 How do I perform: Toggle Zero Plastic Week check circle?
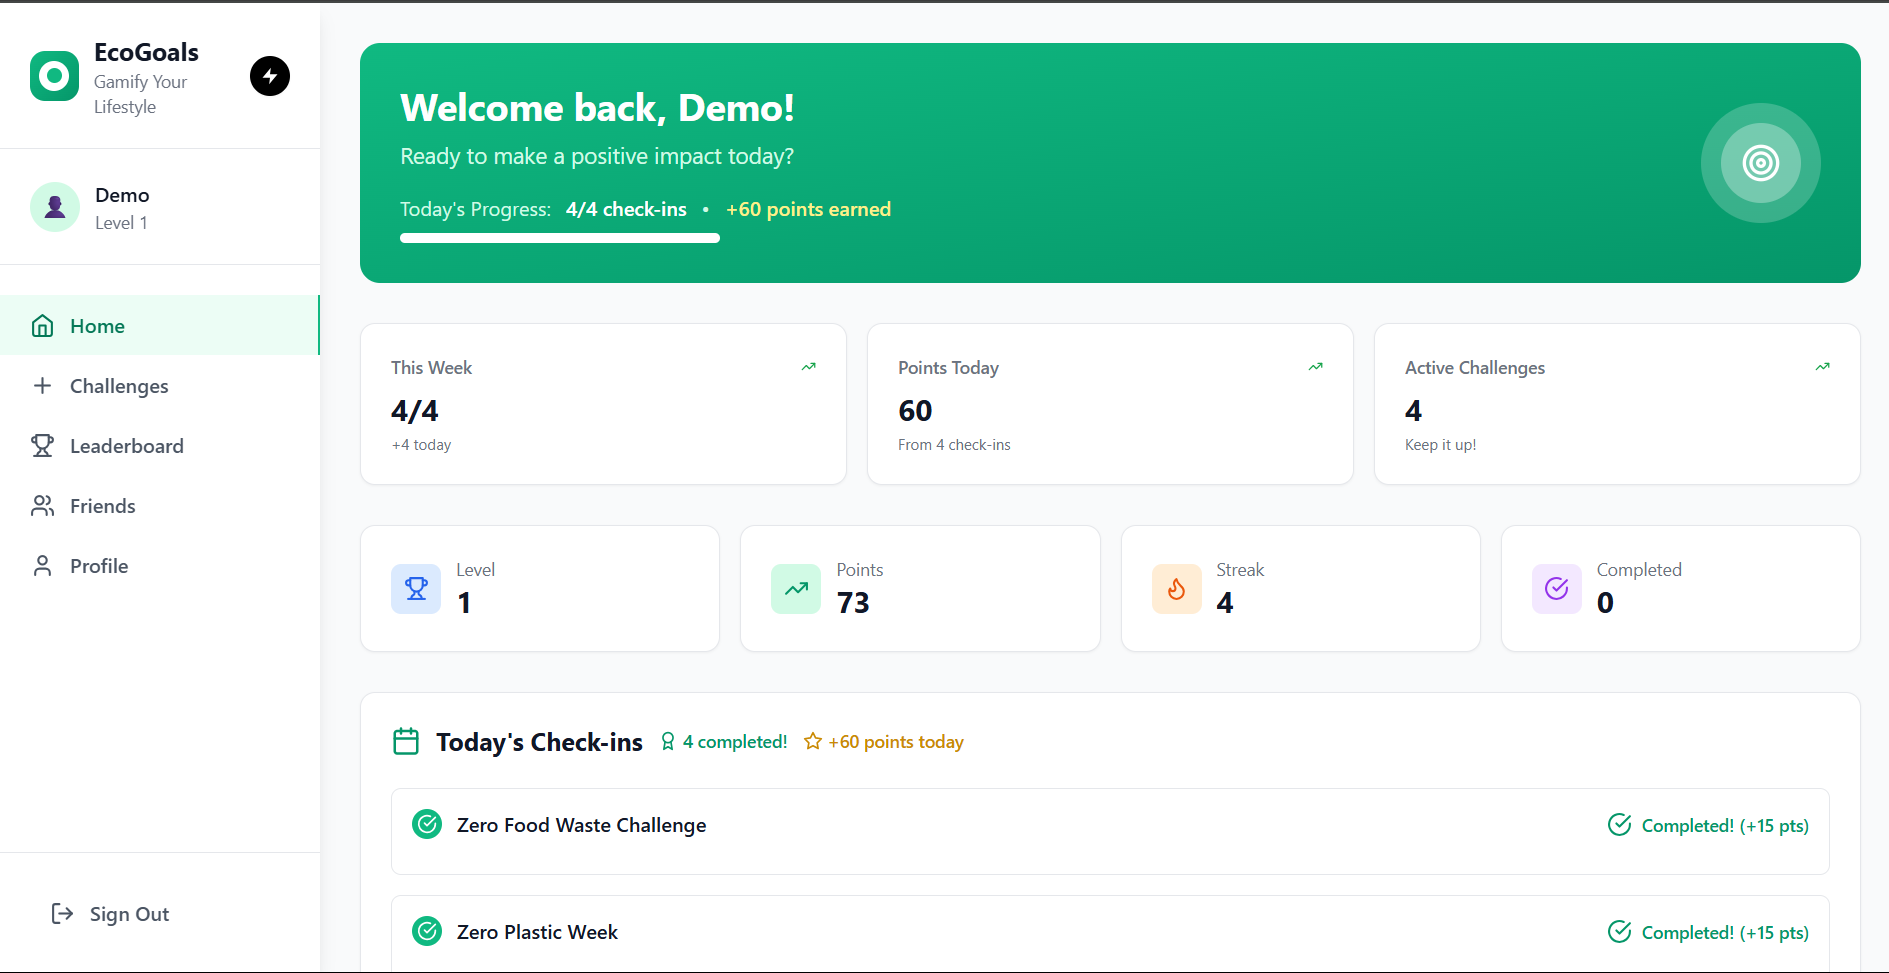(x=427, y=931)
